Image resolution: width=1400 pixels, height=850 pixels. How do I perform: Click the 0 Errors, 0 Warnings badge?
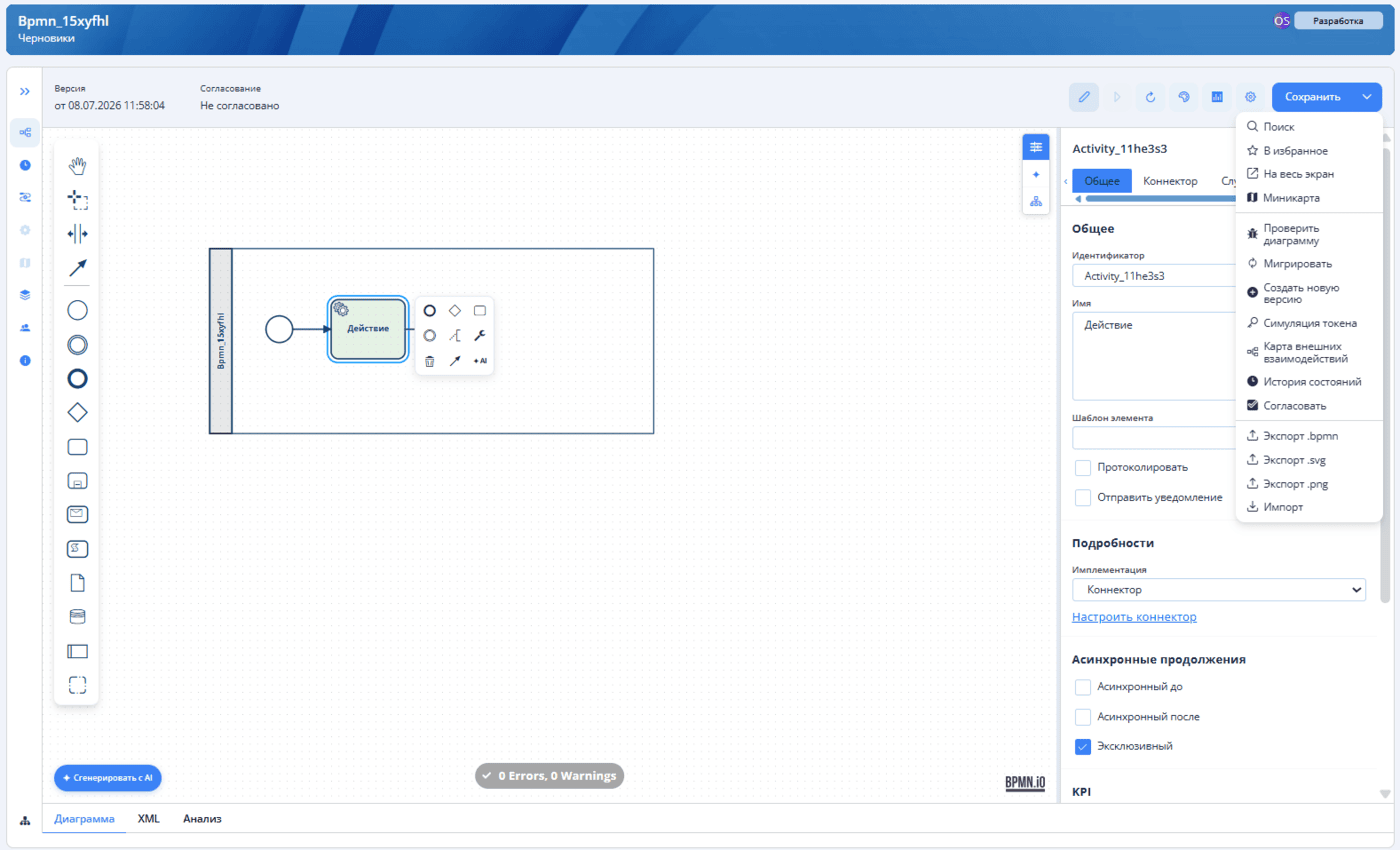tap(548, 776)
